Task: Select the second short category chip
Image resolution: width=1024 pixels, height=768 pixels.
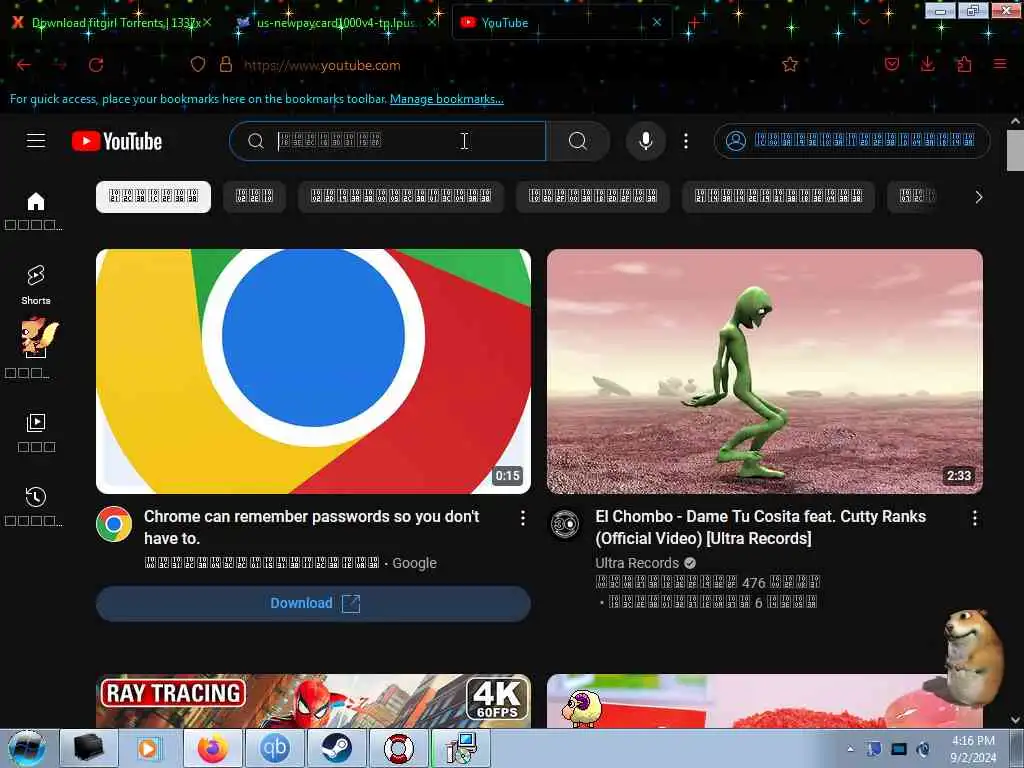Action: pos(255,197)
